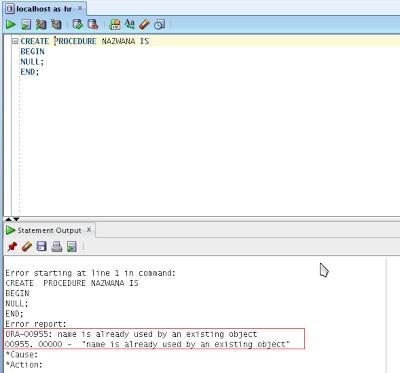Click the down arrow on the splitter
Screen dimensions: 400x373
point(16,219)
